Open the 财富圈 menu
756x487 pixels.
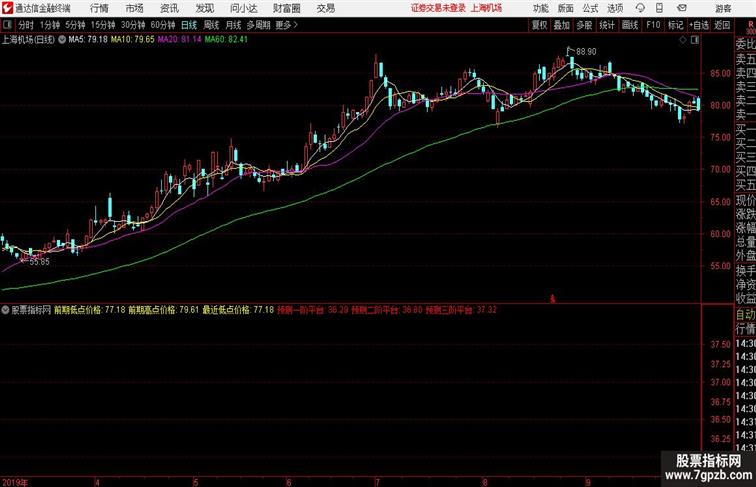tap(286, 8)
